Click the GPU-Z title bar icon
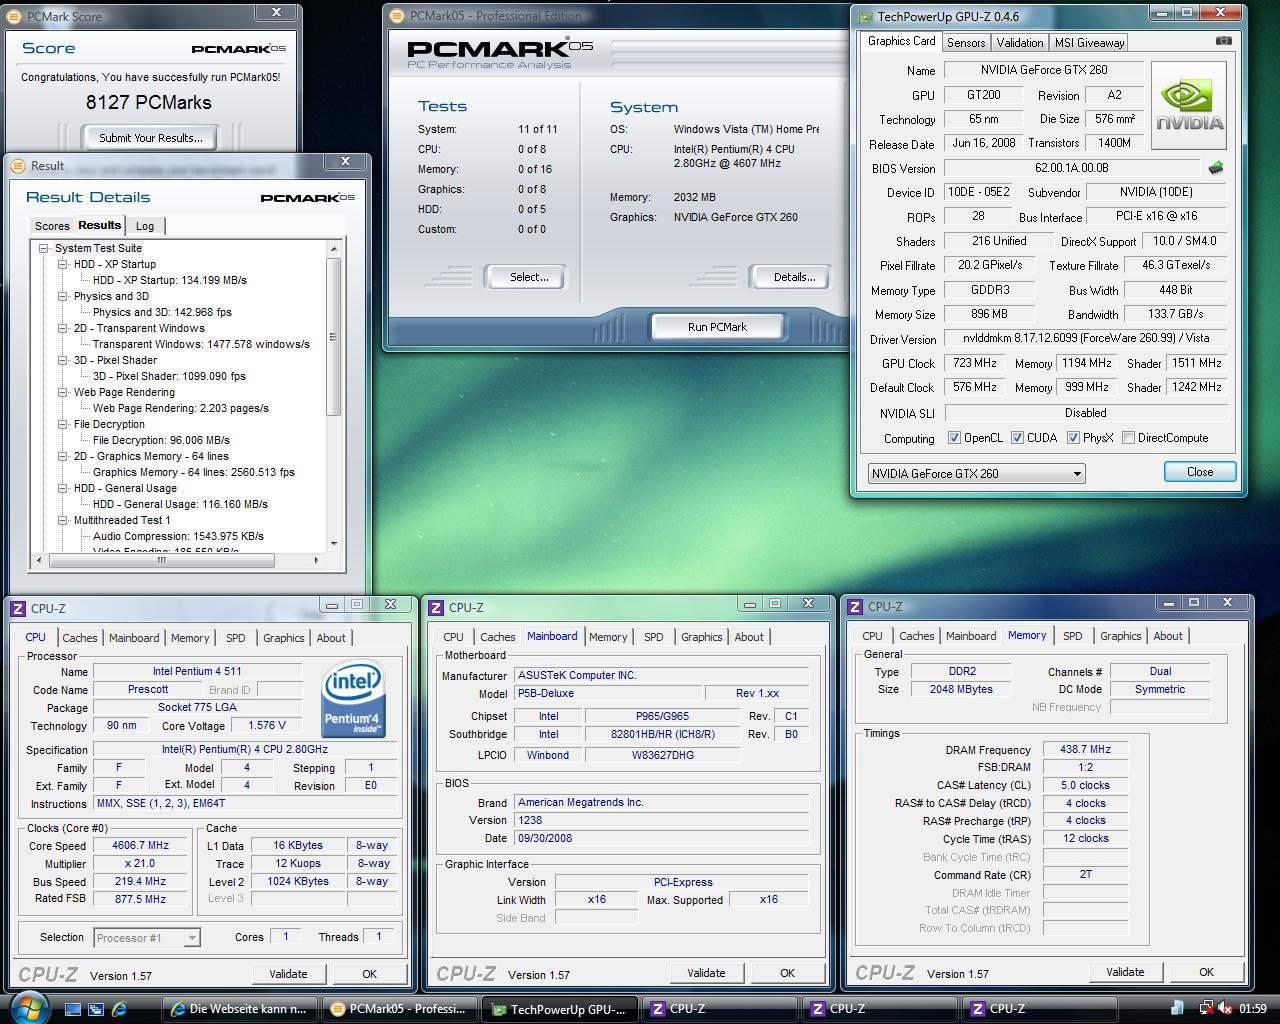Image resolution: width=1280 pixels, height=1024 pixels. coord(865,16)
